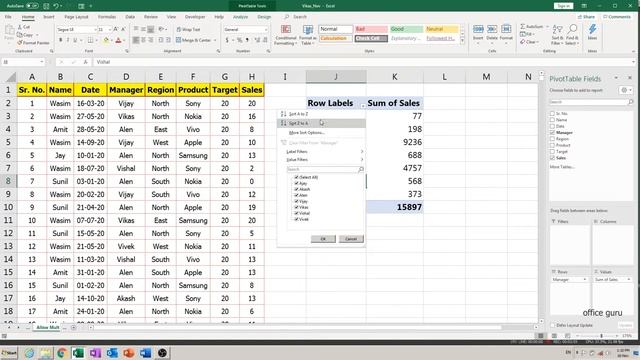The image size is (640, 360).
Task: Click the Comments button
Action: pyautogui.click(x=617, y=17)
